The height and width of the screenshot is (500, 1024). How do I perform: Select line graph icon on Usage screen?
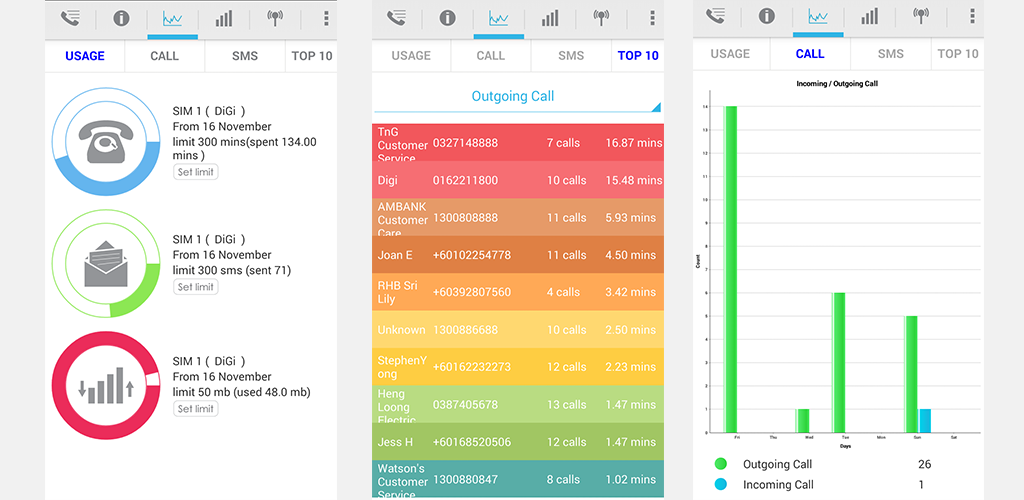pyautogui.click(x=172, y=19)
